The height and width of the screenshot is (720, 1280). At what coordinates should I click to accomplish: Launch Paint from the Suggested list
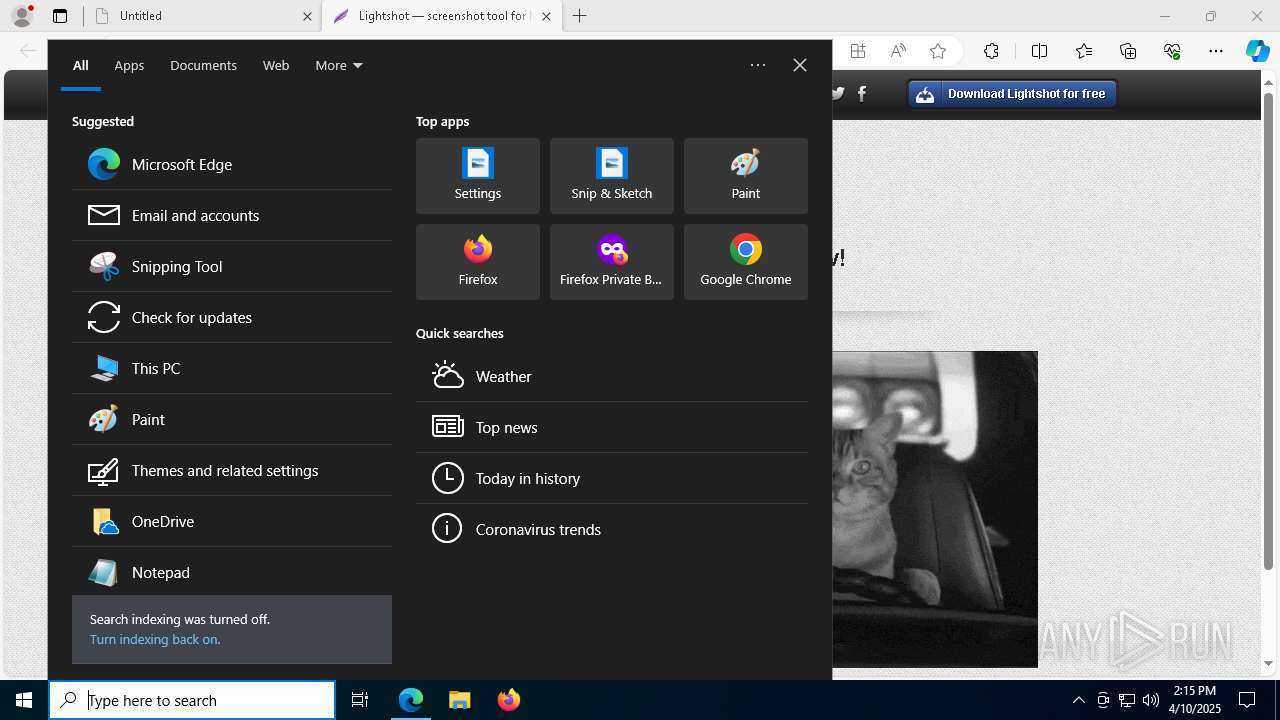[x=232, y=419]
